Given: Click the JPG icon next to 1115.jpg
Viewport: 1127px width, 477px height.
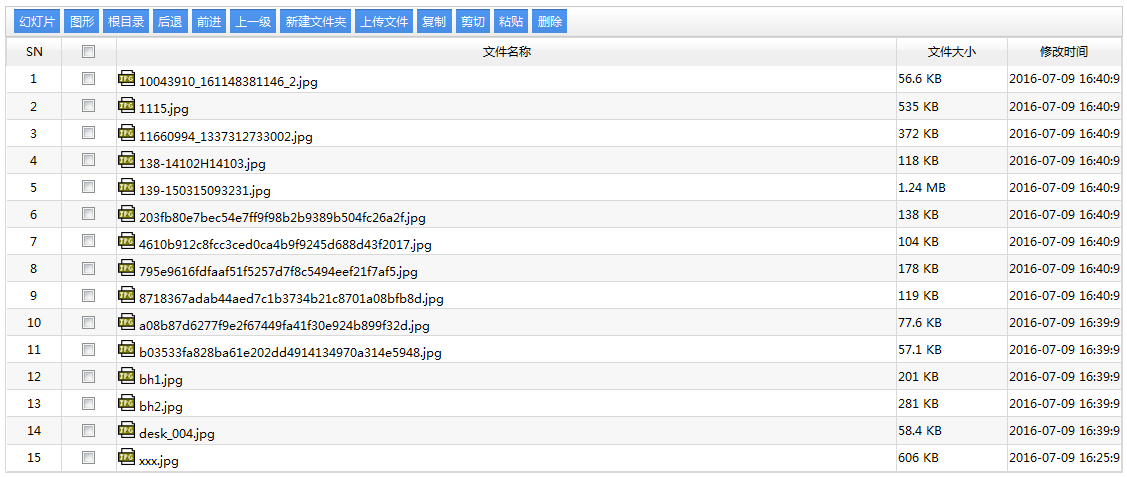Looking at the screenshot, I should pyautogui.click(x=126, y=105).
